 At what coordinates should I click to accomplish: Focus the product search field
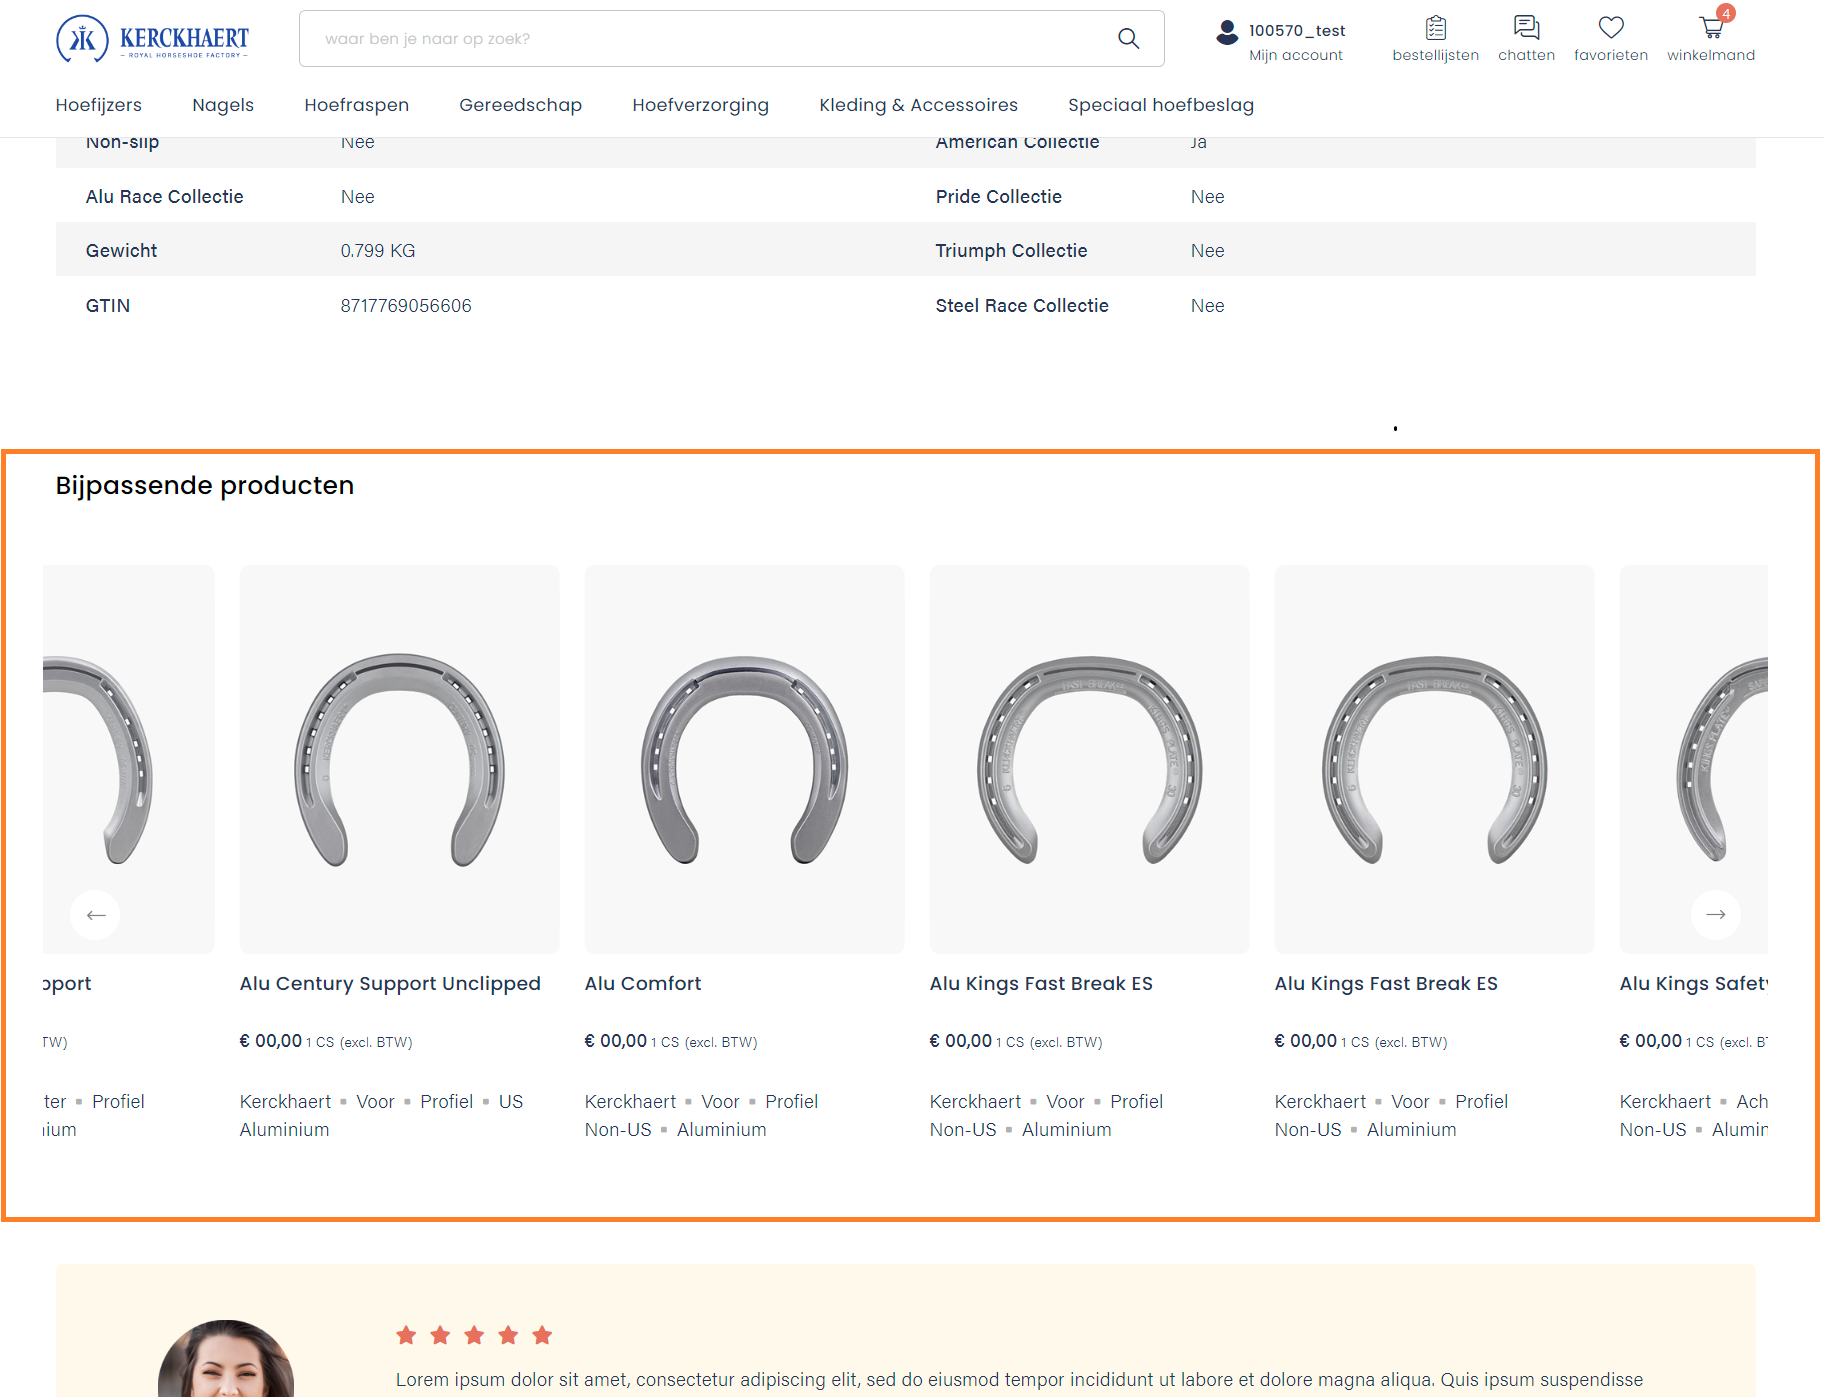coord(710,39)
